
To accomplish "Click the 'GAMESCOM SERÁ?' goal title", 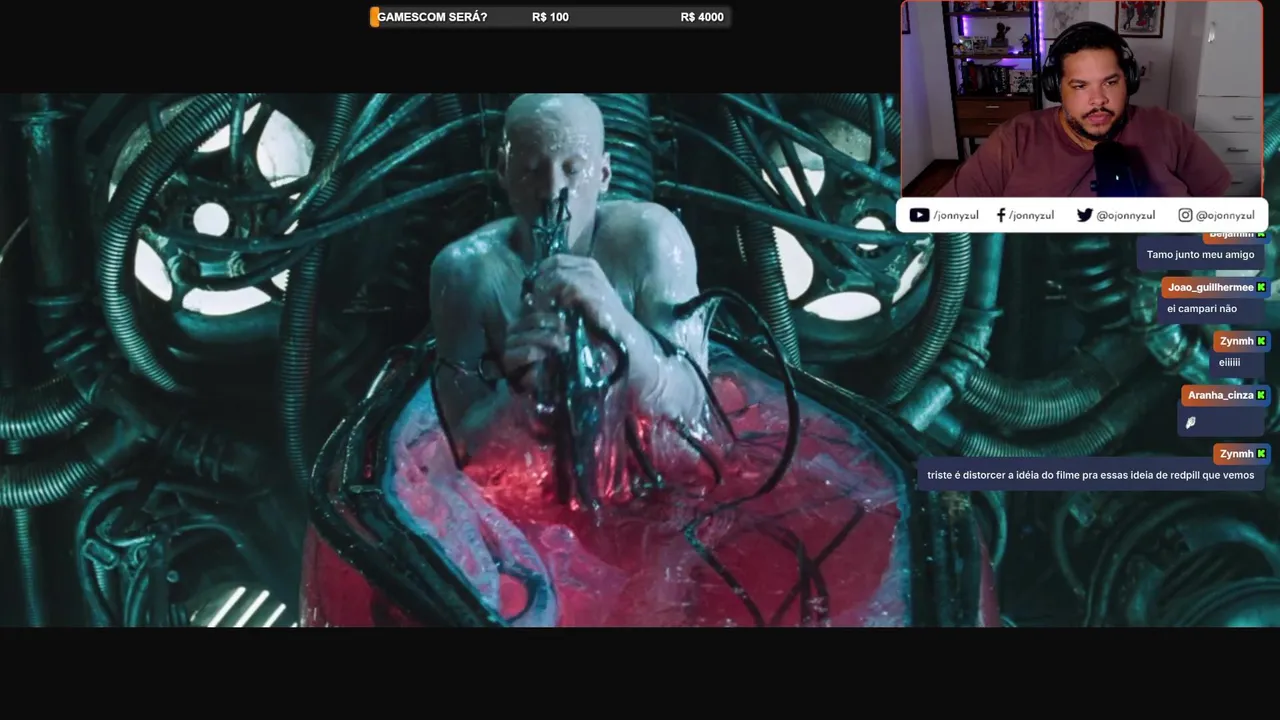I will (x=432, y=17).
